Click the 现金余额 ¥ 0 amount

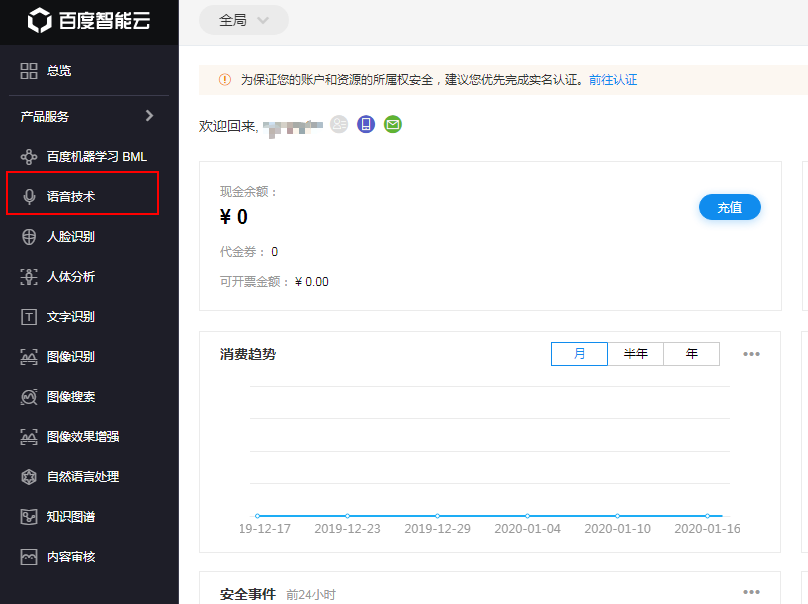233,217
